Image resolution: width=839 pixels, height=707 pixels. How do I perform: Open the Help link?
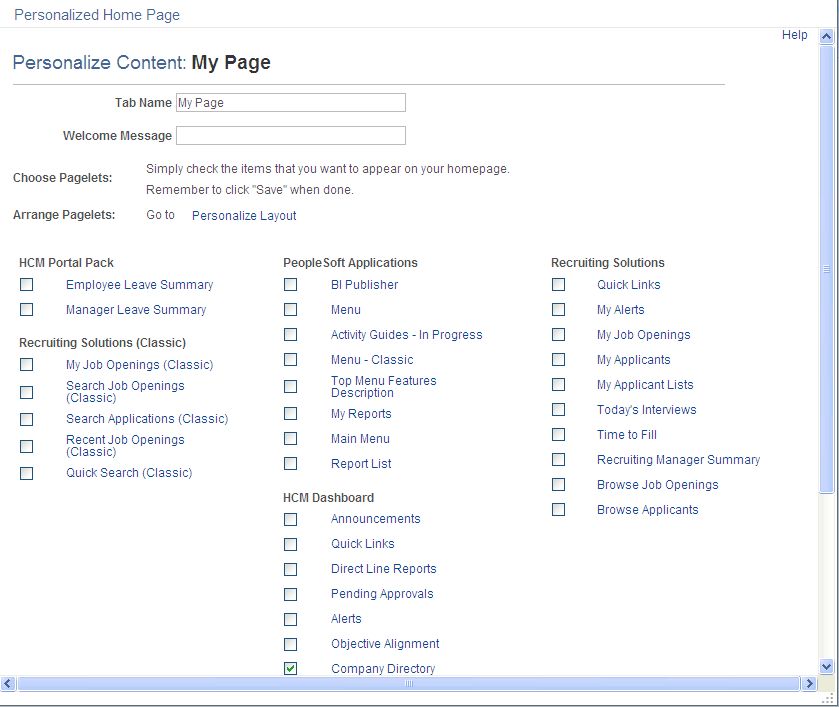(794, 34)
